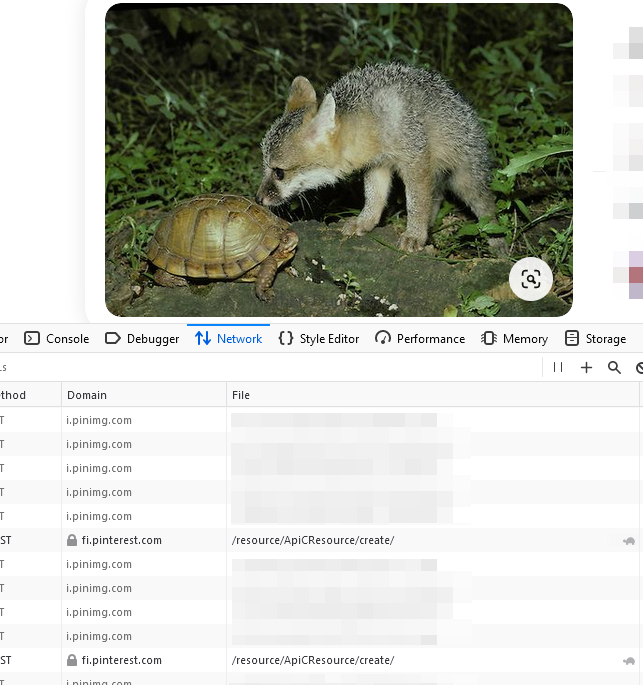The width and height of the screenshot is (643, 685).
Task: Click the visual search lens icon on image
Action: click(x=530, y=279)
